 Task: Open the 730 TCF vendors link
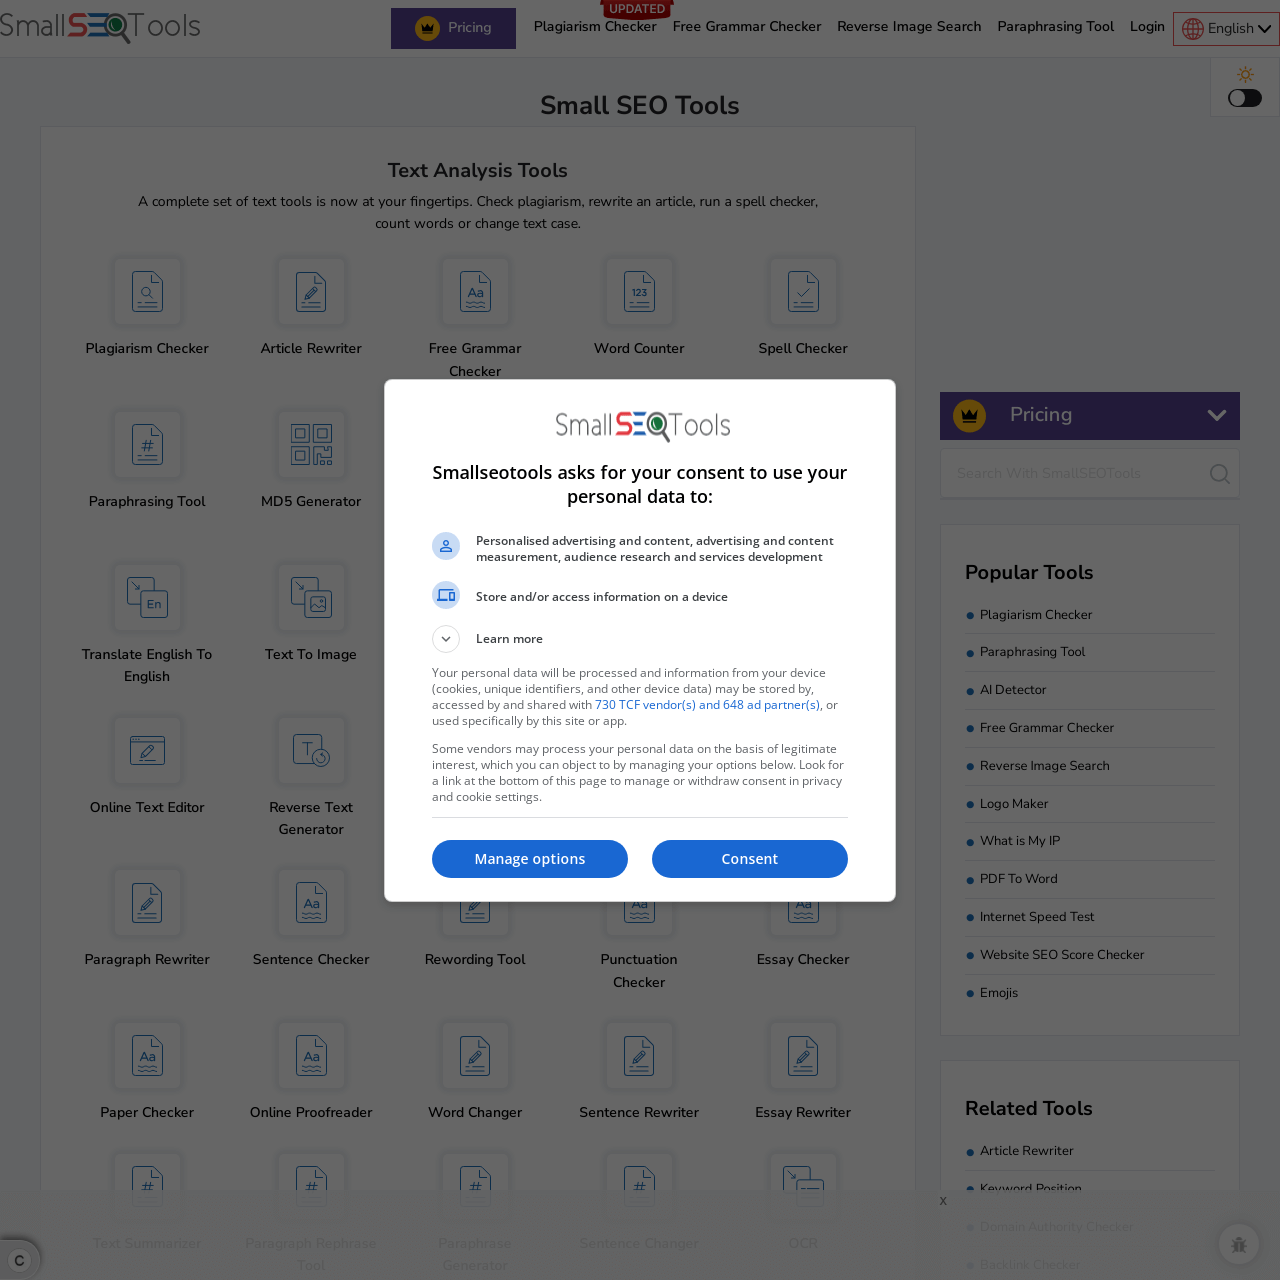pos(707,704)
